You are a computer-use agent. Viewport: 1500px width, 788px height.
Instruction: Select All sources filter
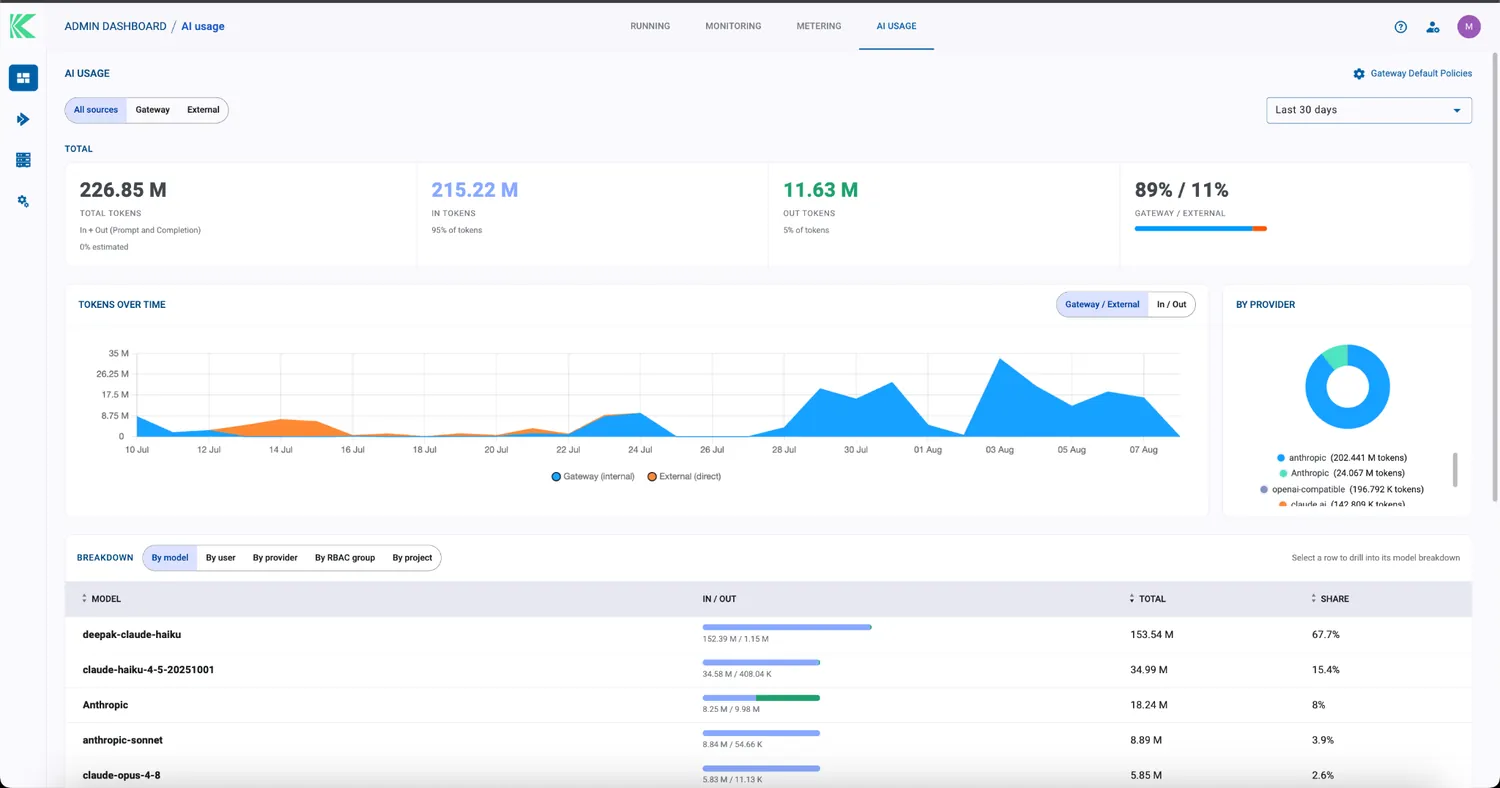96,110
